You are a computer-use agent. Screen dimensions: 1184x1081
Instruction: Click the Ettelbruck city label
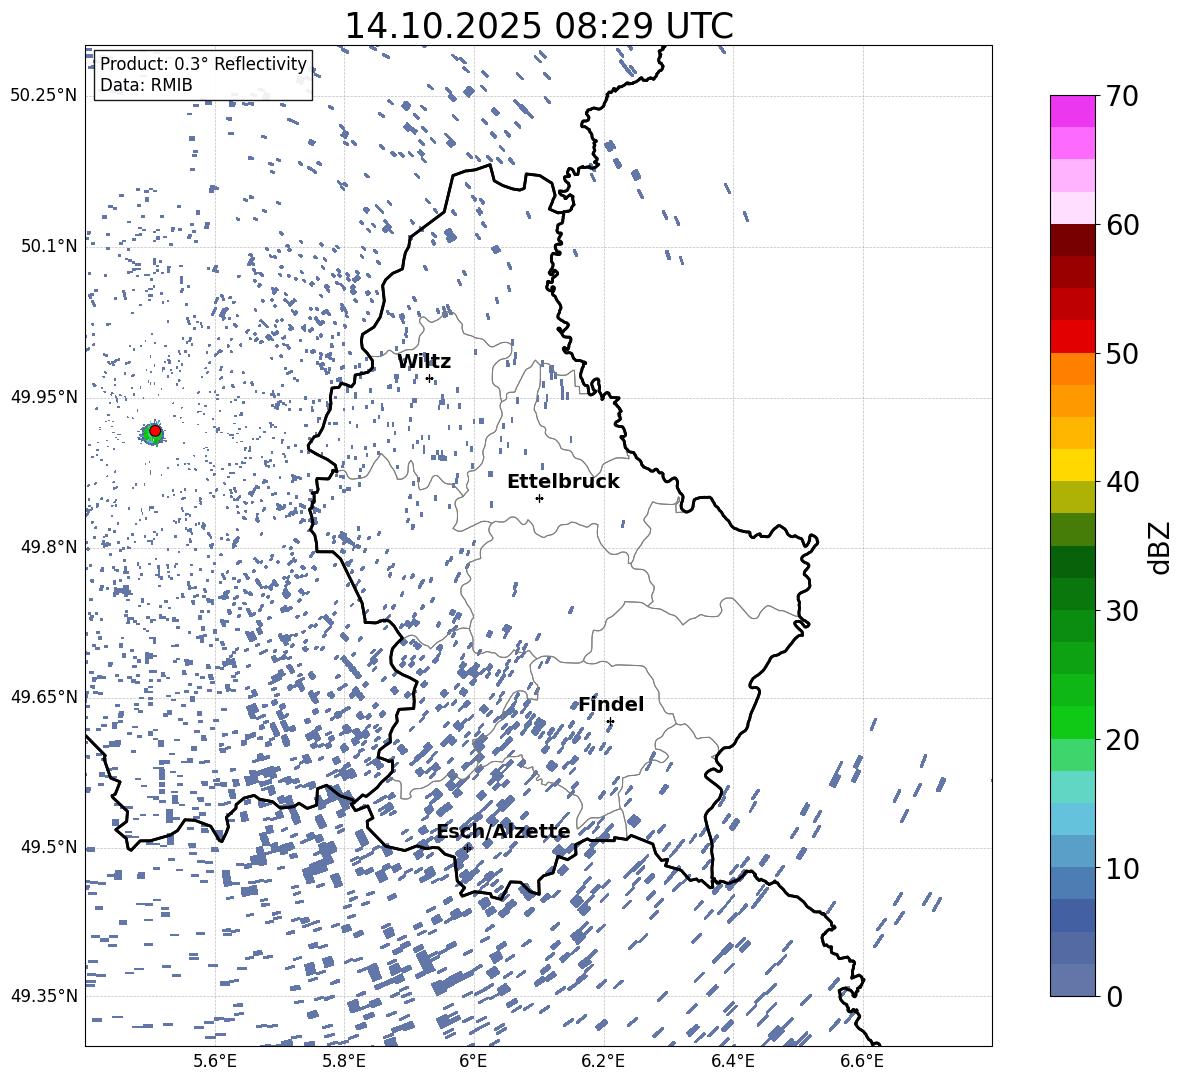click(563, 482)
